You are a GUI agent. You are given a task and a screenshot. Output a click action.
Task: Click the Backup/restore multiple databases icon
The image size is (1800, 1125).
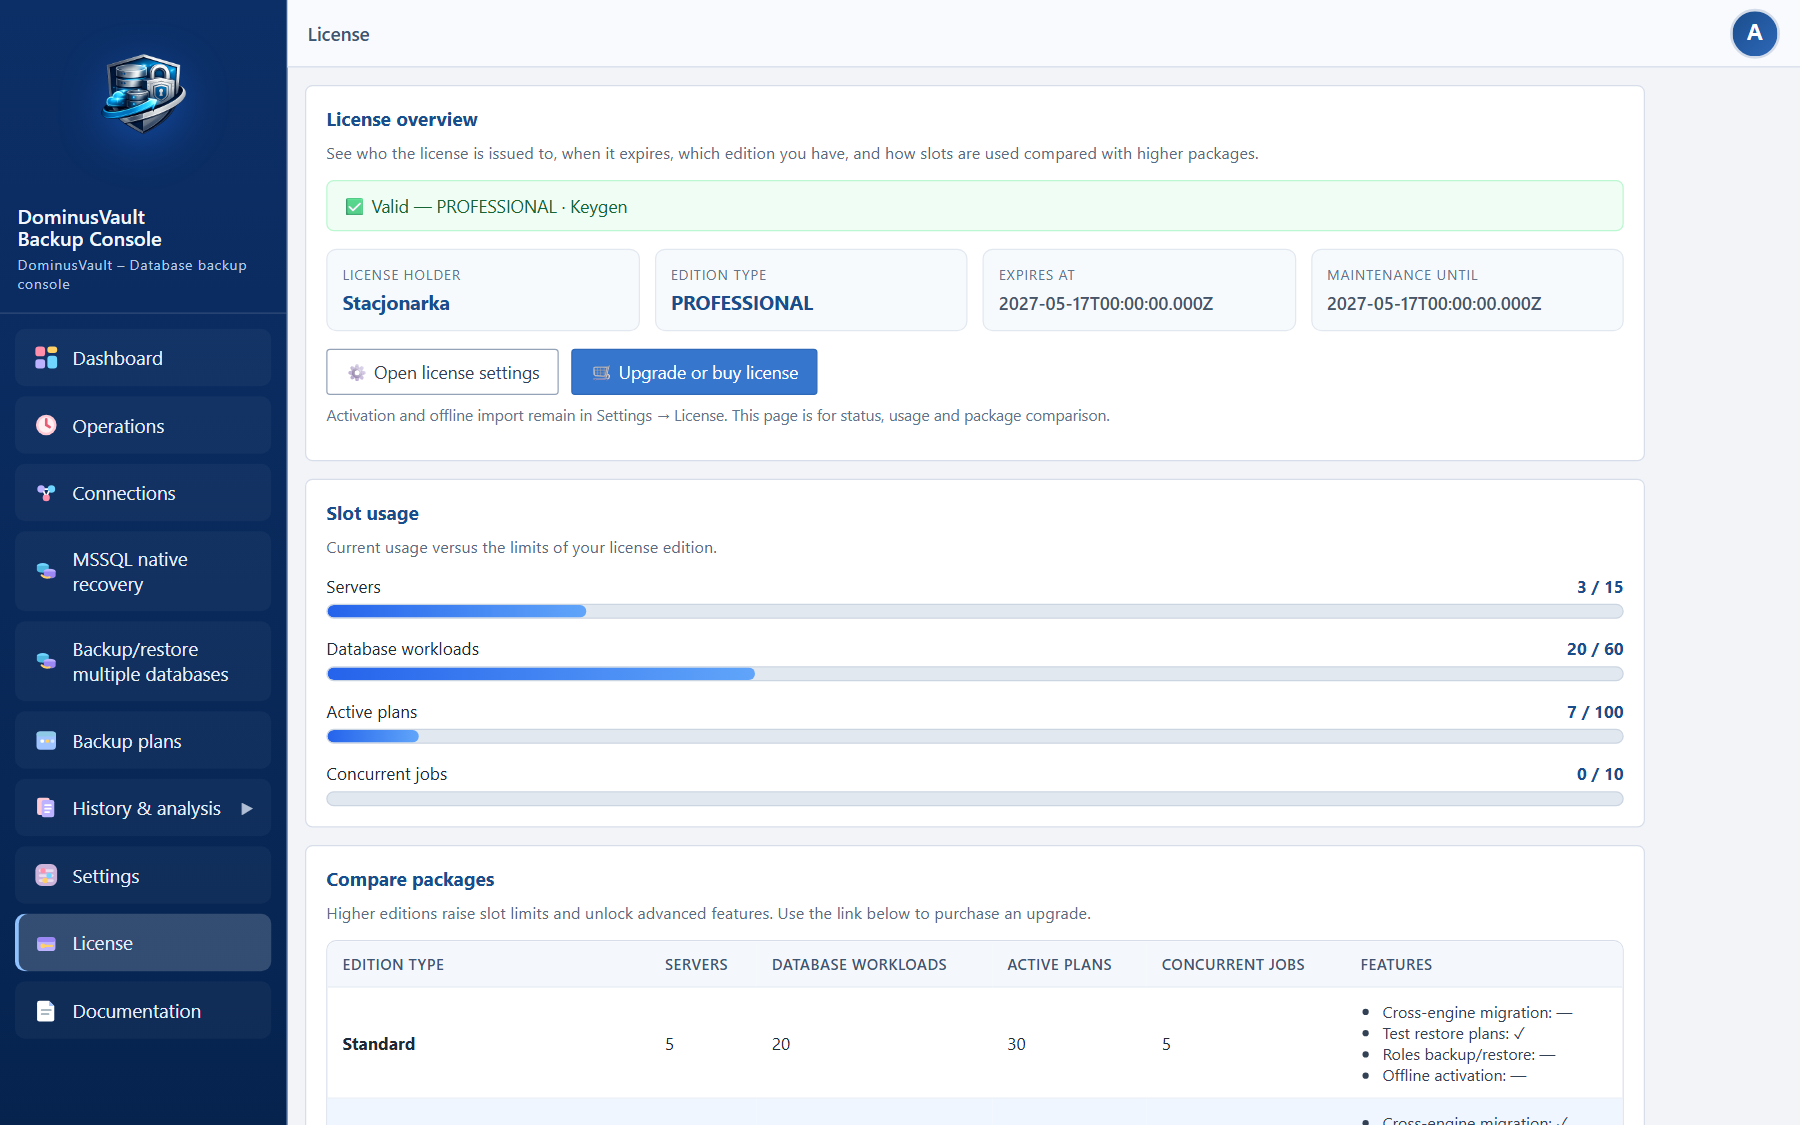pyautogui.click(x=46, y=661)
